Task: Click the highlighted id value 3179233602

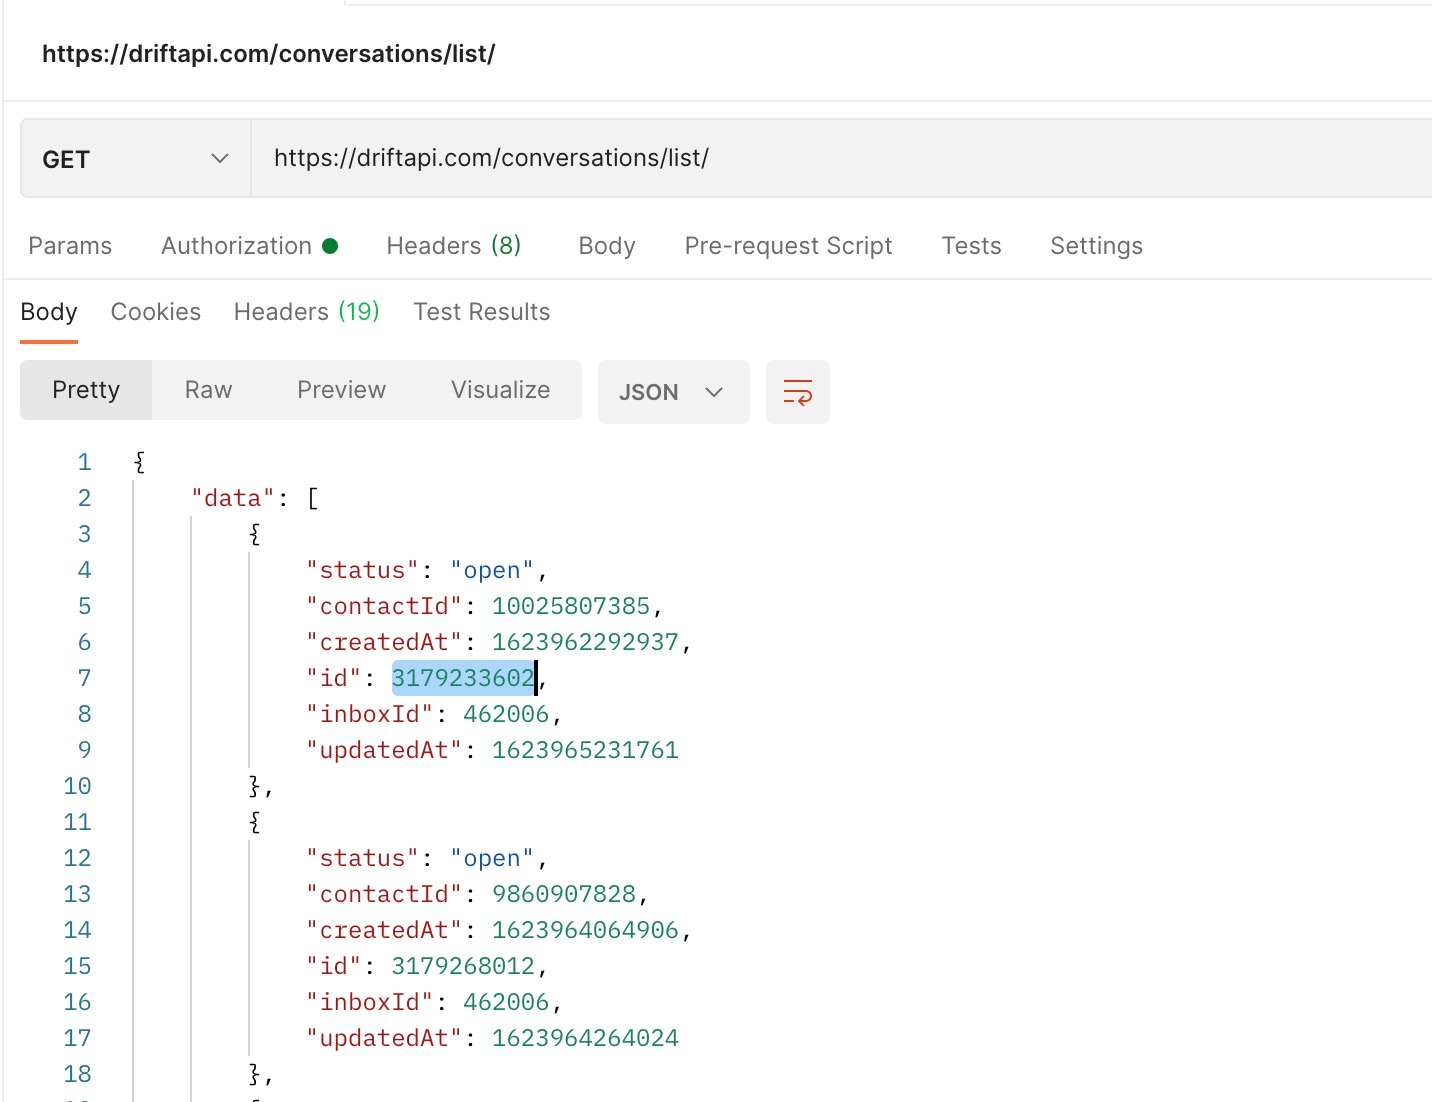Action: [x=463, y=678]
